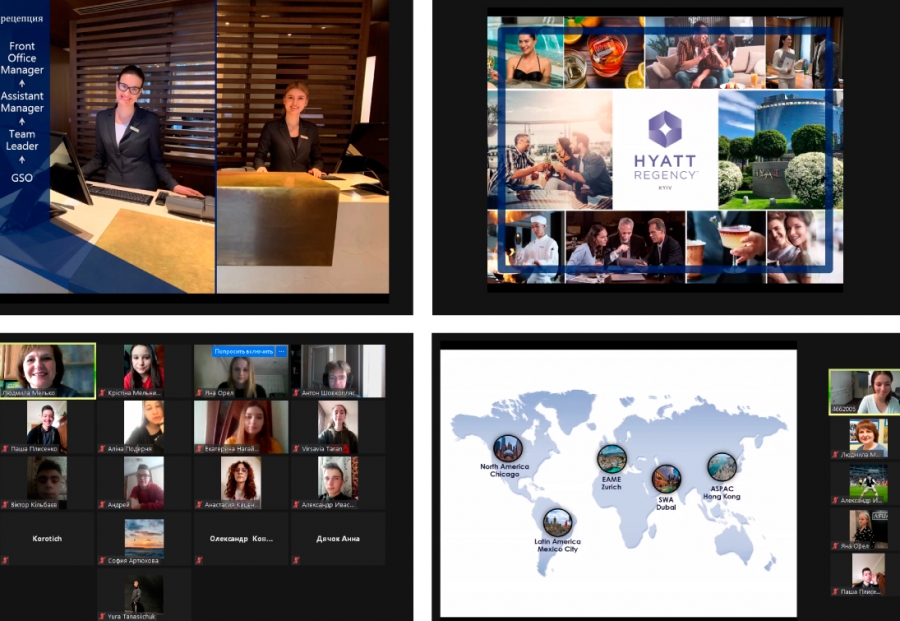Click the GSO text on slide
Screen dimensions: 900x621
coord(22,178)
